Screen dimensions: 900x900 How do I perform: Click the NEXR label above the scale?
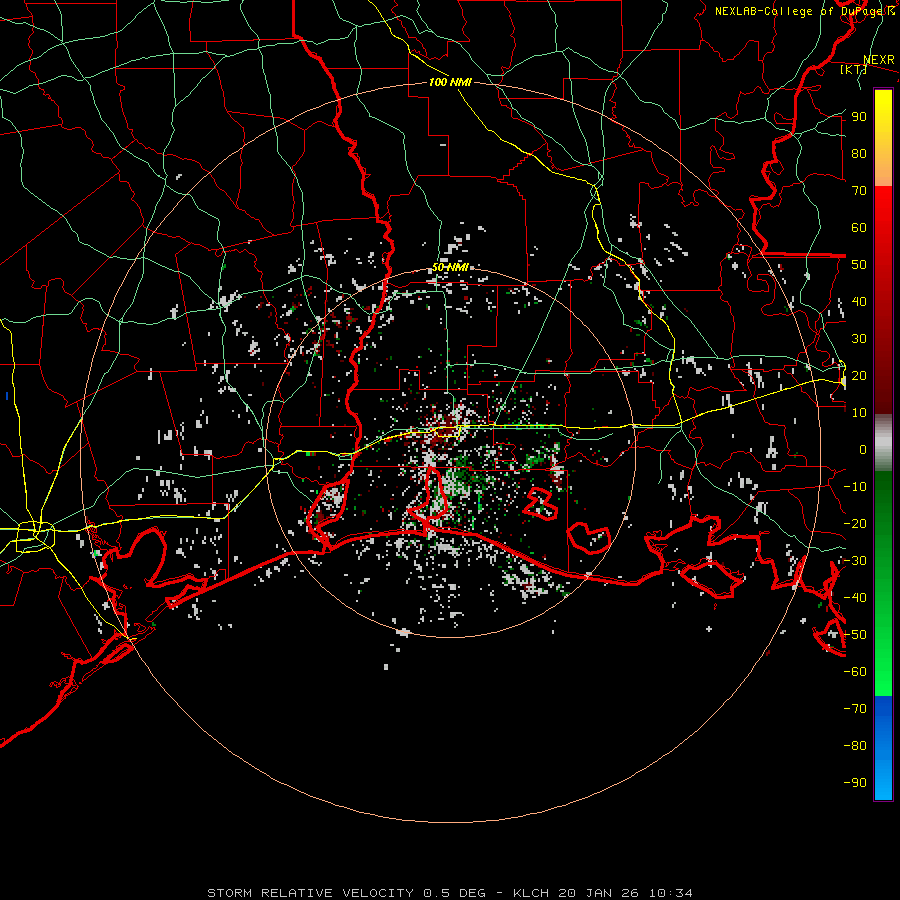pos(879,60)
